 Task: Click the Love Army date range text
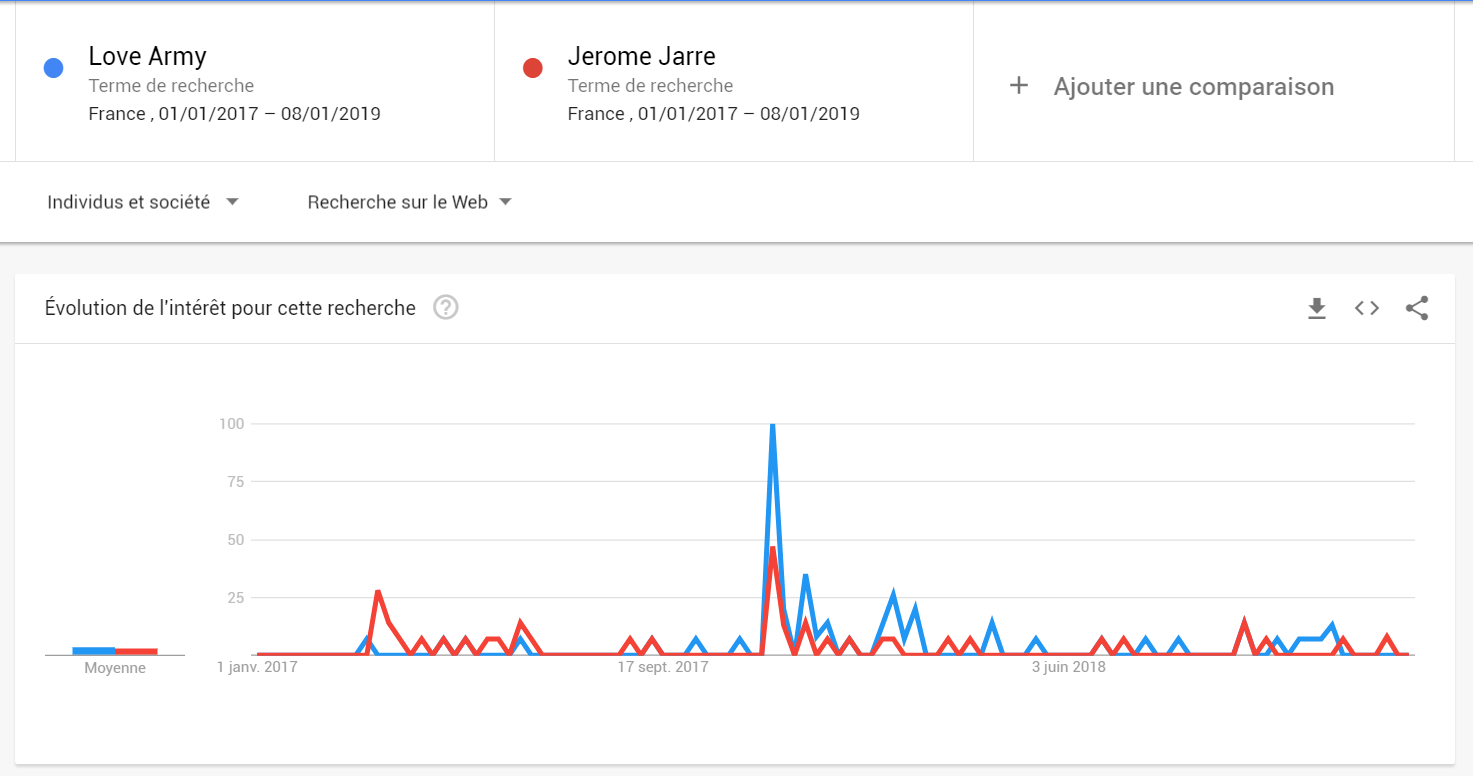(235, 114)
